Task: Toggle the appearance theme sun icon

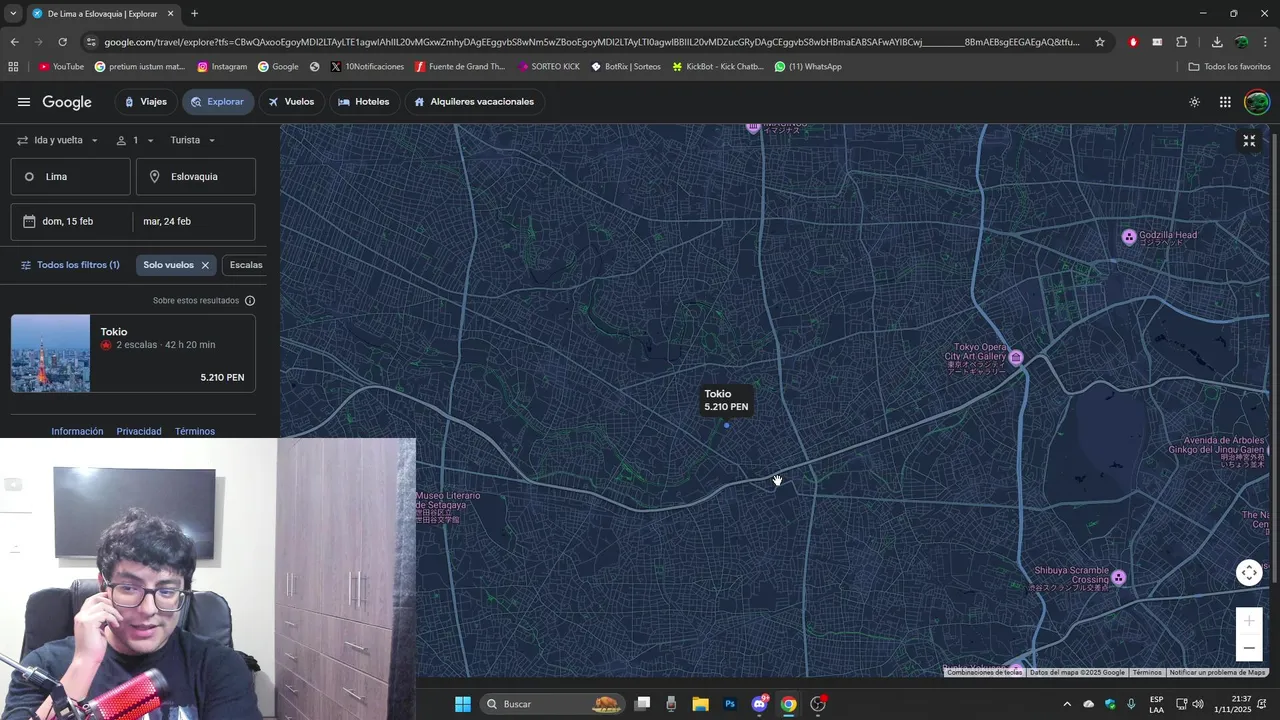Action: (1194, 102)
